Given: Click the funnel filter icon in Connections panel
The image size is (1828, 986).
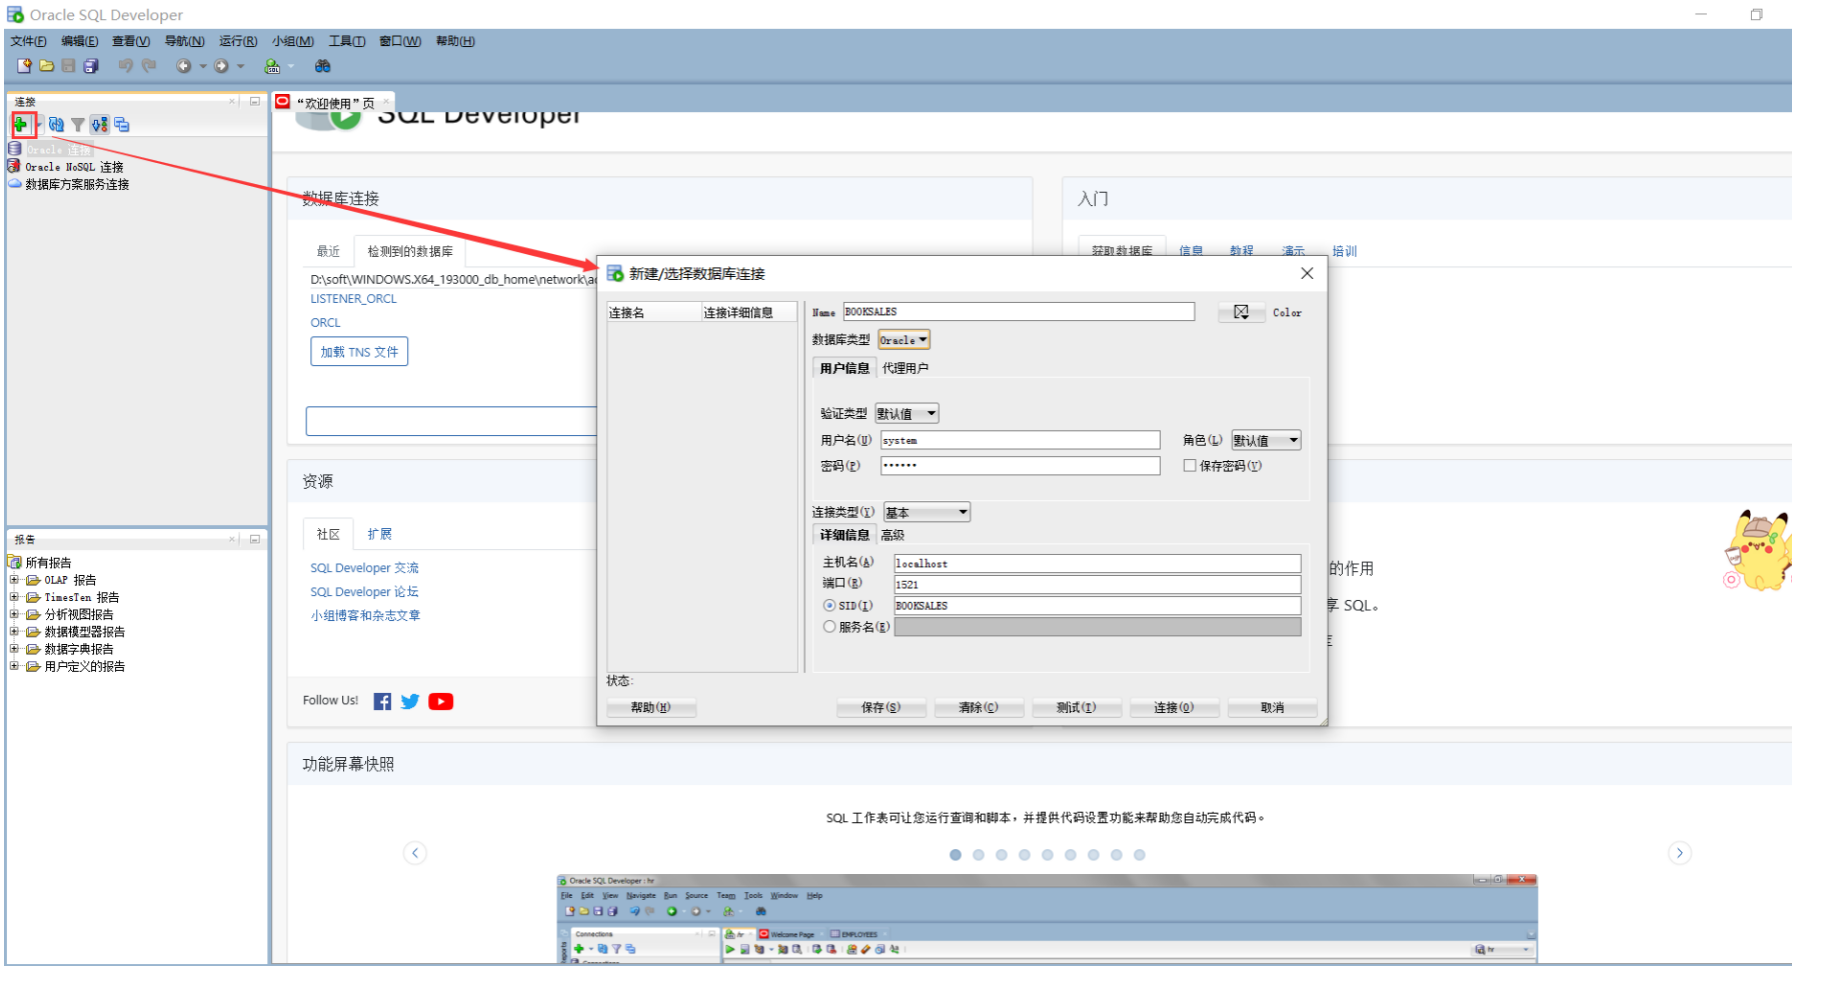Looking at the screenshot, I should tap(78, 125).
